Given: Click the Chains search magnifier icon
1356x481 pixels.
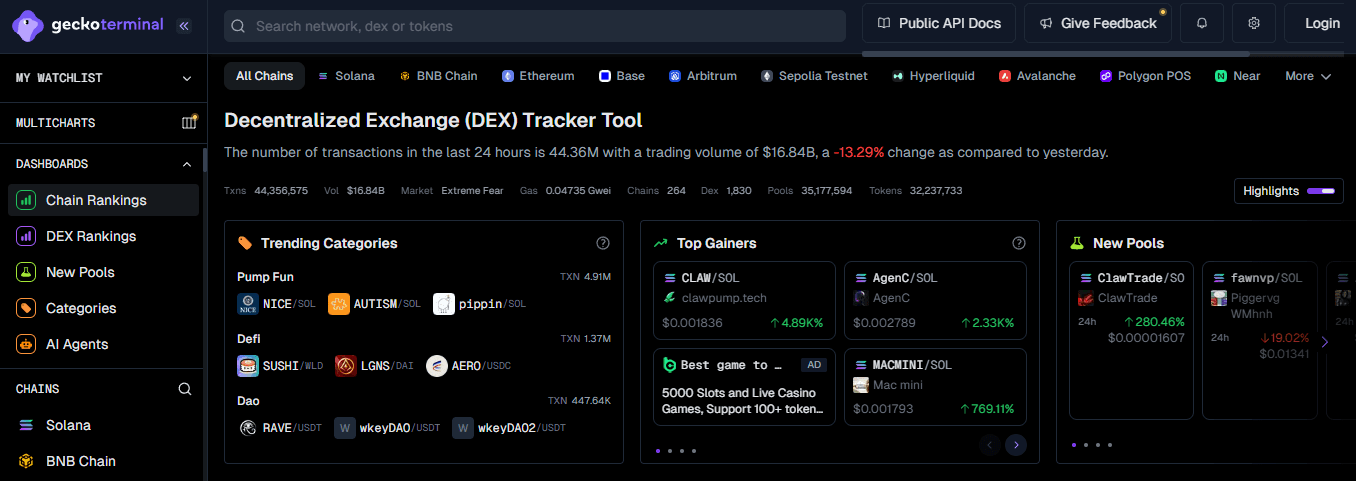Looking at the screenshot, I should pyautogui.click(x=185, y=389).
